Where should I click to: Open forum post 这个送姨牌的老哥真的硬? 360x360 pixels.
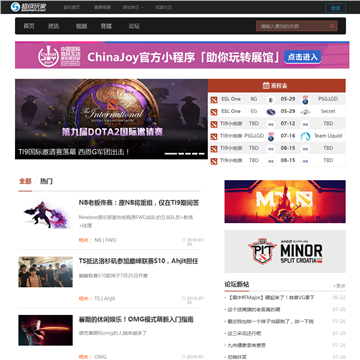[x=254, y=309]
